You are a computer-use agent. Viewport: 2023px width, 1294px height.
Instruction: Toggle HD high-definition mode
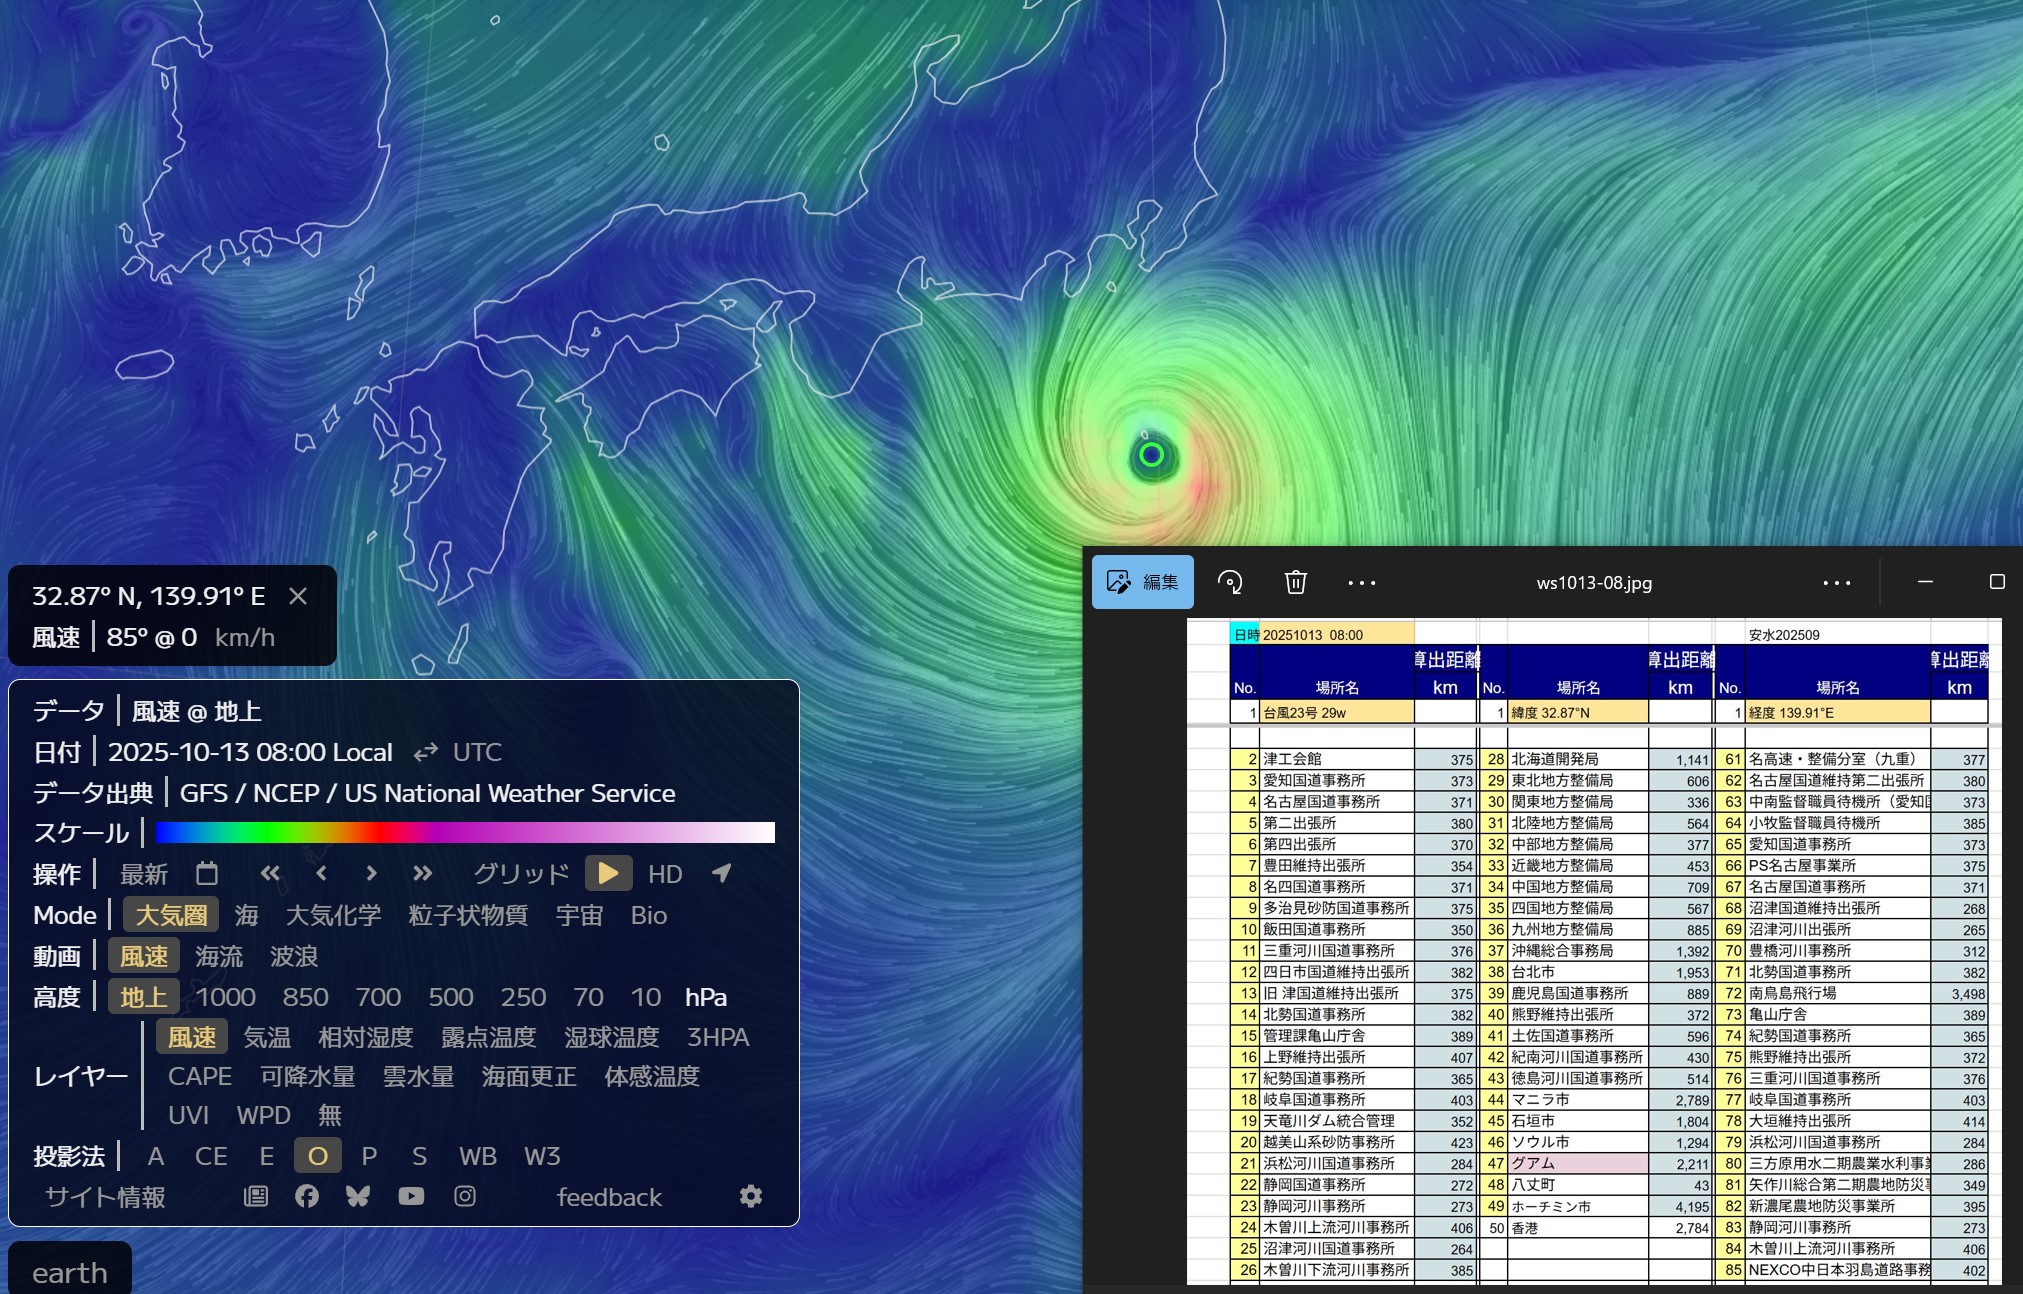[665, 874]
